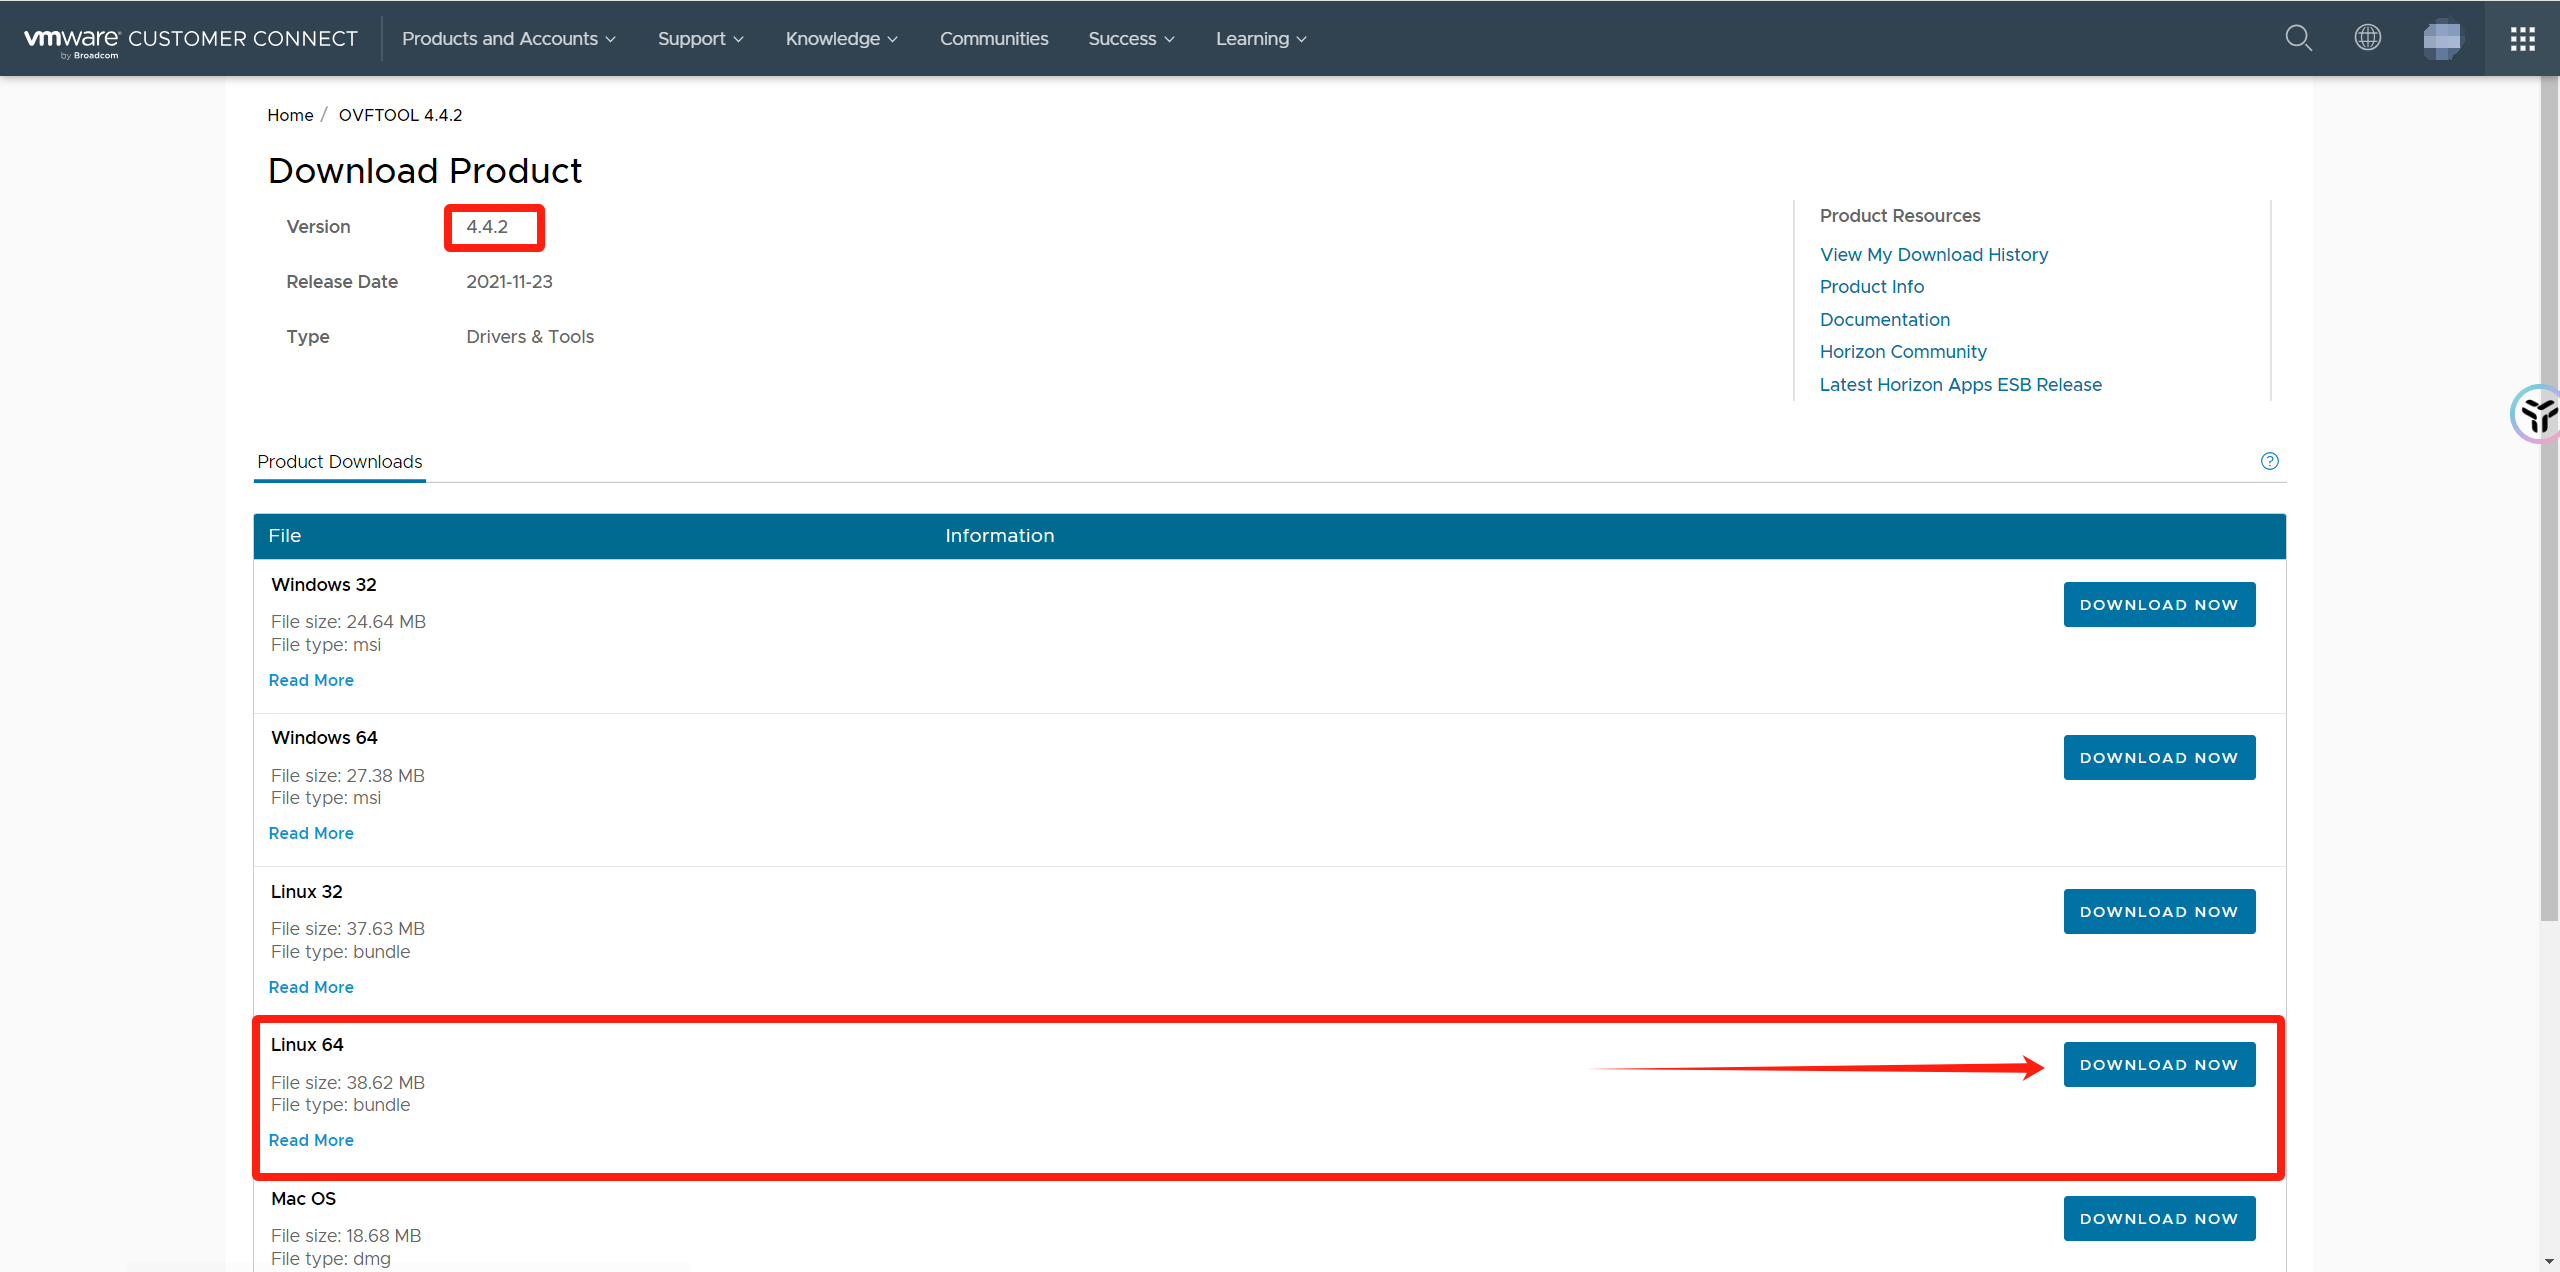Click the VMware Customer Connect logo
The image size is (2560, 1272).
click(190, 39)
